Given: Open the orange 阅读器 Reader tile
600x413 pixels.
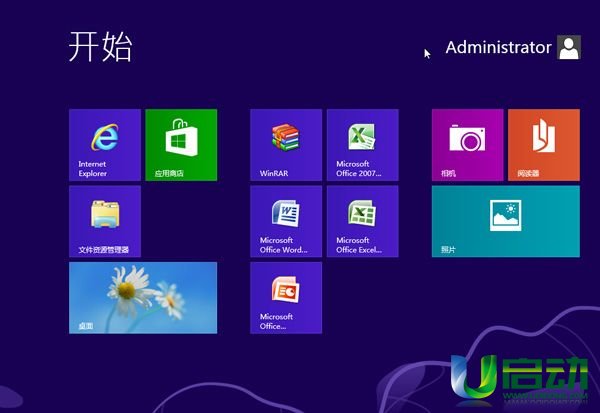Looking at the screenshot, I should pyautogui.click(x=544, y=145).
